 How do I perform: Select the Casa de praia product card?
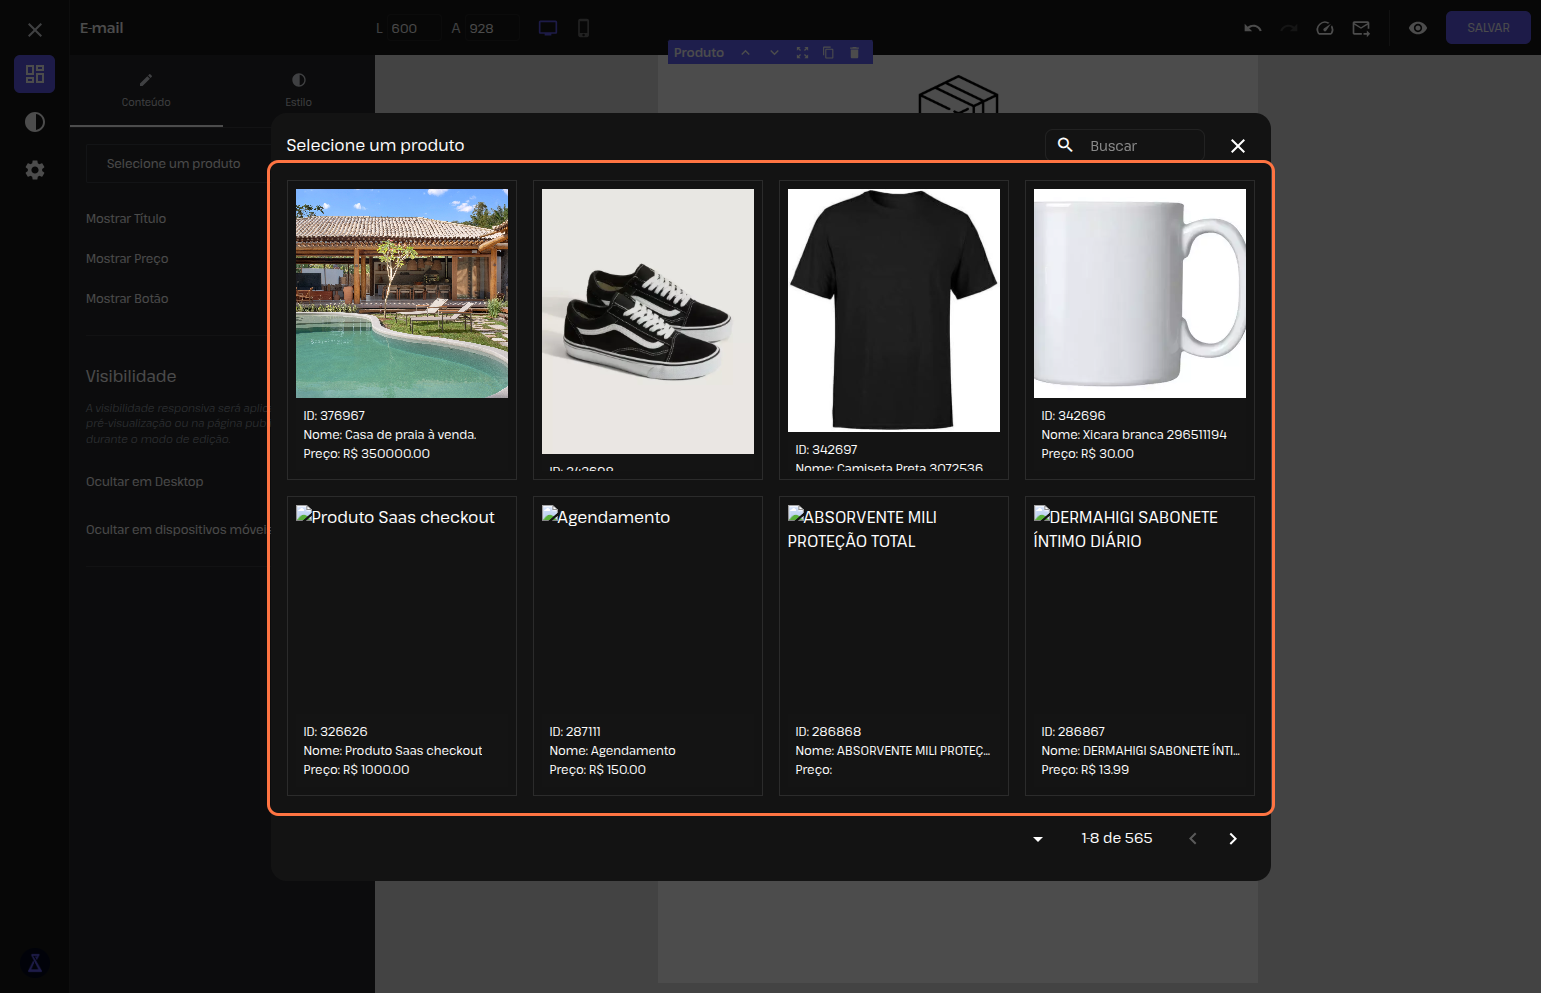pyautogui.click(x=401, y=329)
